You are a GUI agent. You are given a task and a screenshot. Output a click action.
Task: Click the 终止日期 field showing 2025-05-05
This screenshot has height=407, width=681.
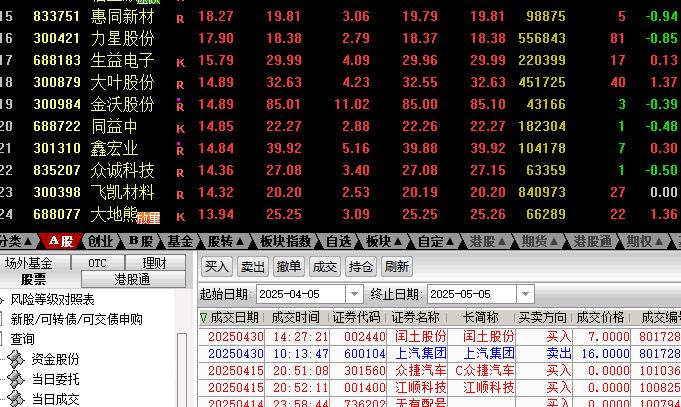coord(472,294)
